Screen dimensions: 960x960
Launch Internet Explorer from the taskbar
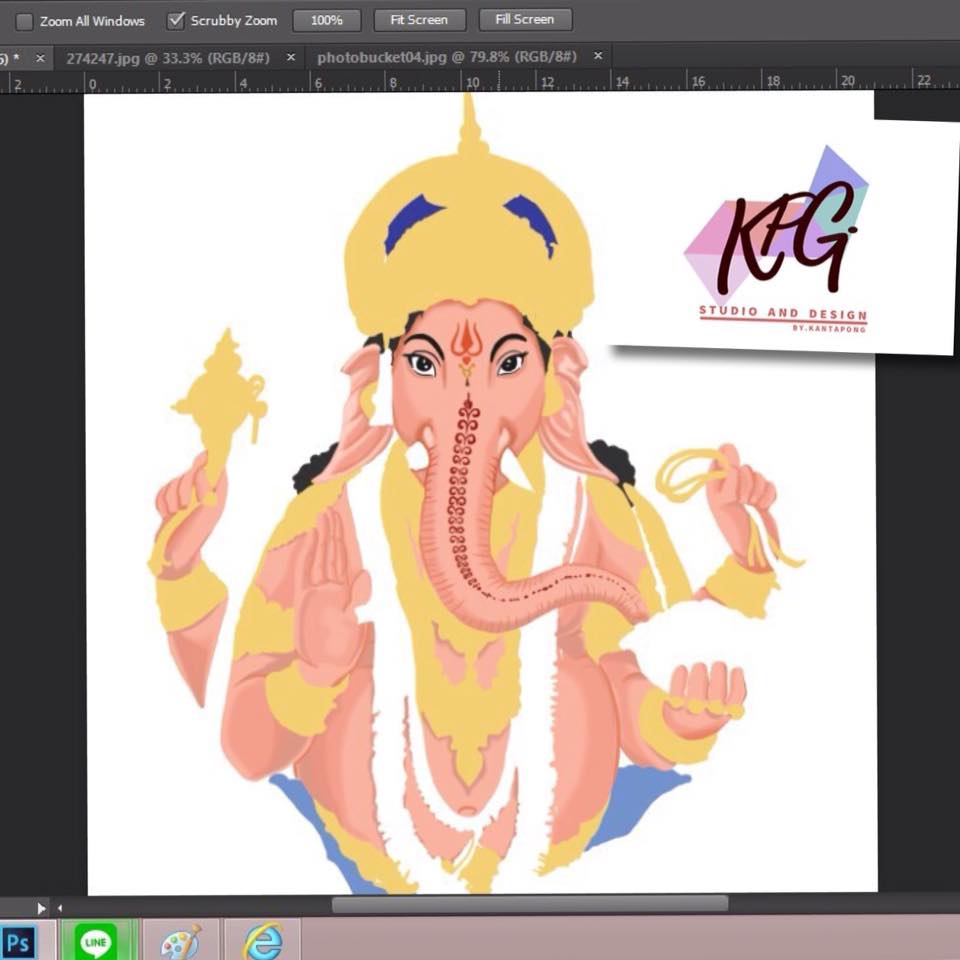tap(263, 942)
